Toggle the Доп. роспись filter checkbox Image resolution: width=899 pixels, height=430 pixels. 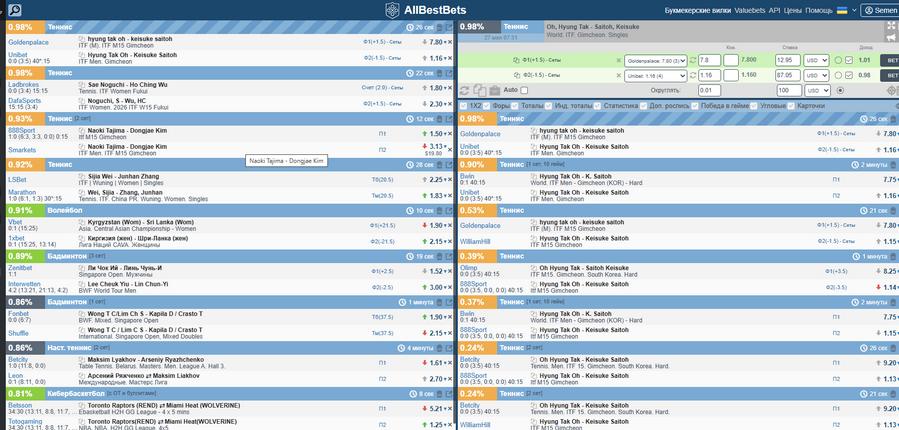click(x=644, y=106)
